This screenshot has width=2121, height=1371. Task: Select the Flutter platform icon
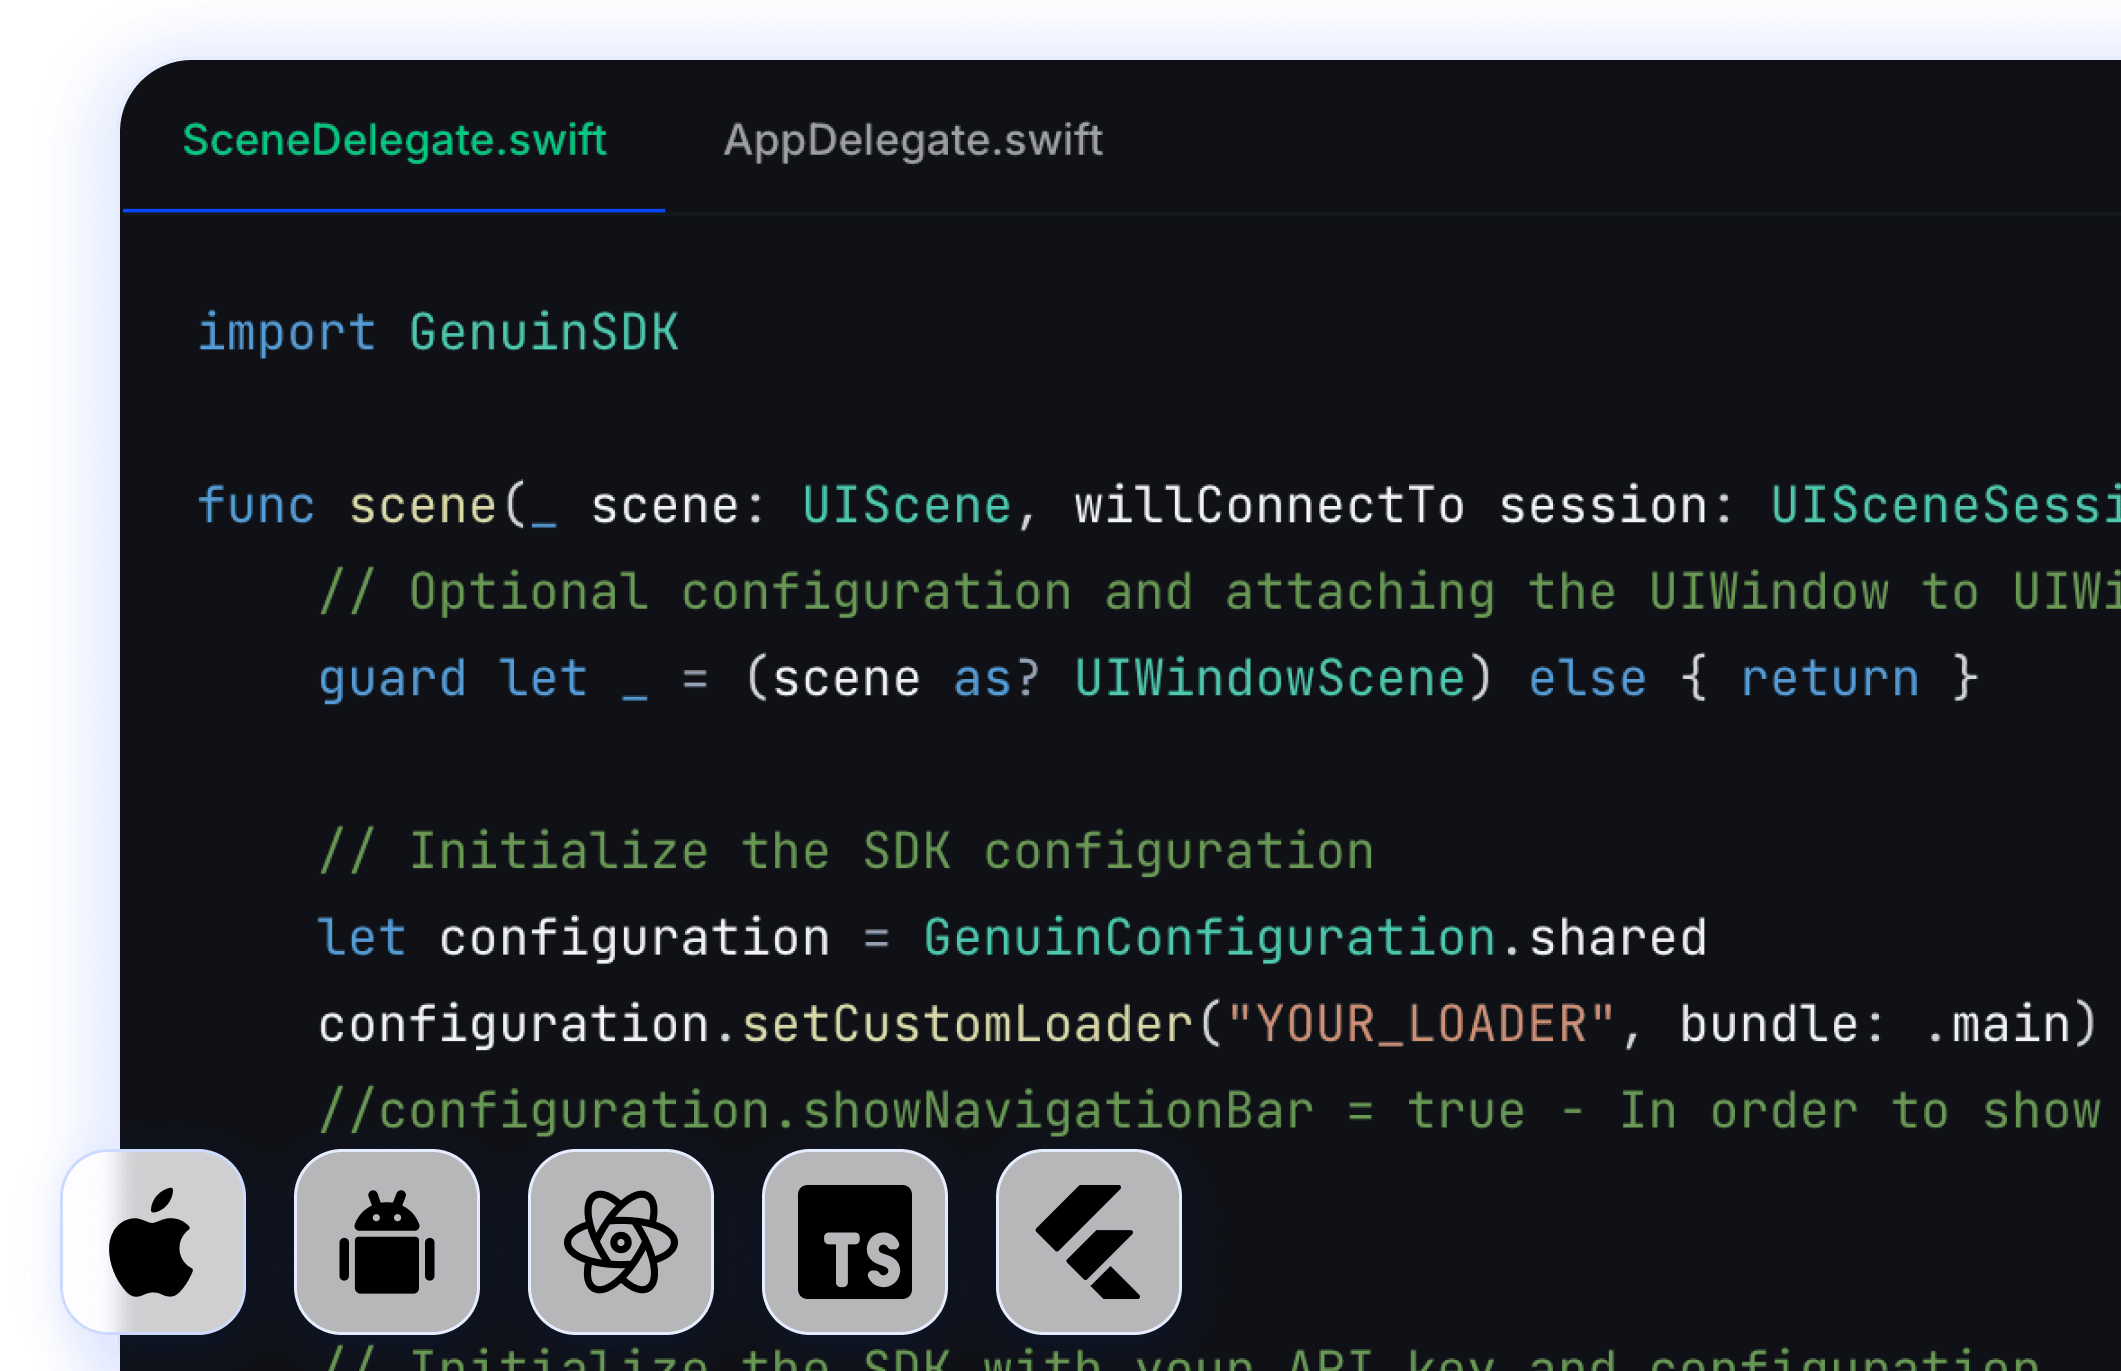[1089, 1241]
